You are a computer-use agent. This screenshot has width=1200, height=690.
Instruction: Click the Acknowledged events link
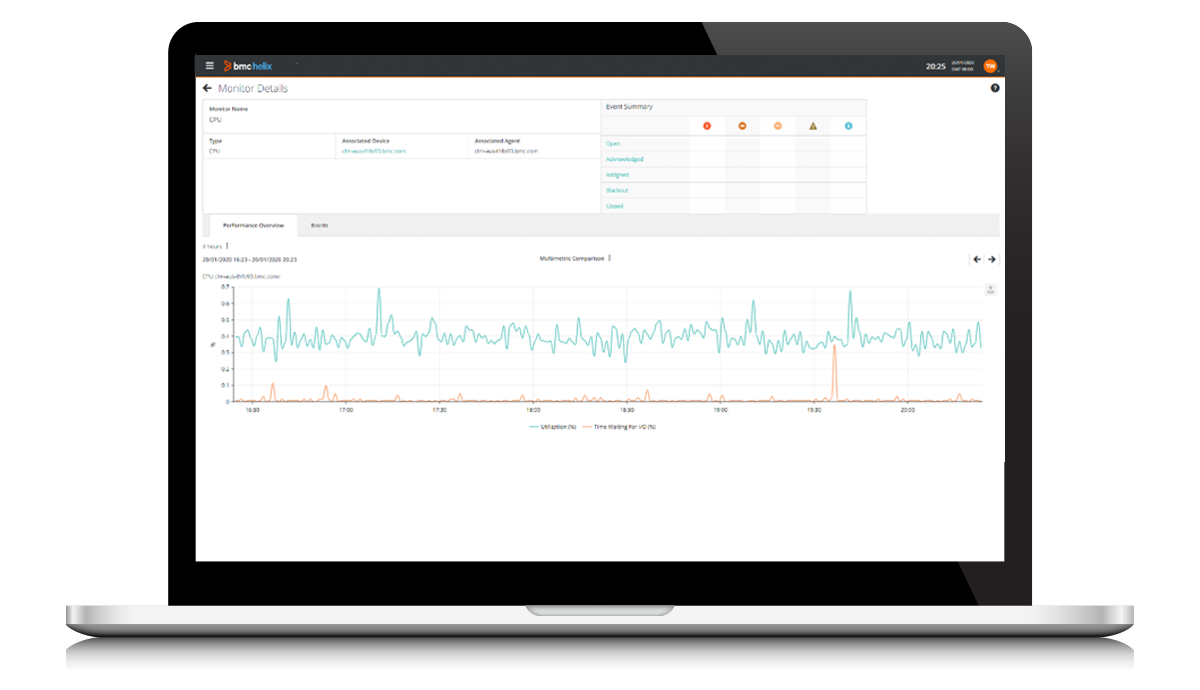[x=625, y=159]
